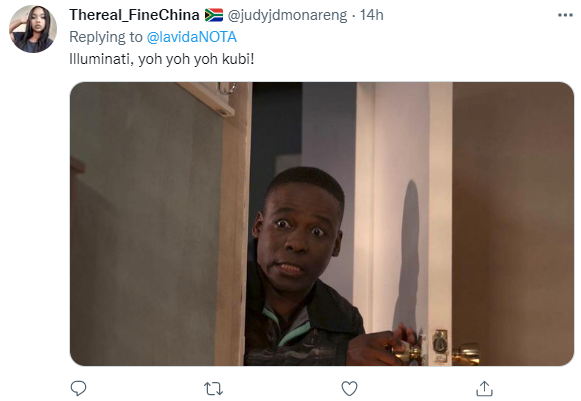This screenshot has width=581, height=401.
Task: Click the Thereal_FineChina display name
Action: coord(134,15)
